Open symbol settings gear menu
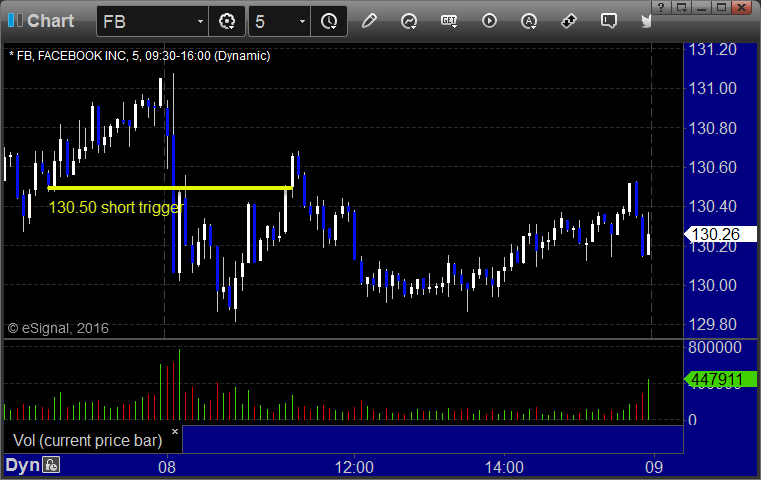Viewport: 761px width, 480px height. (227, 21)
